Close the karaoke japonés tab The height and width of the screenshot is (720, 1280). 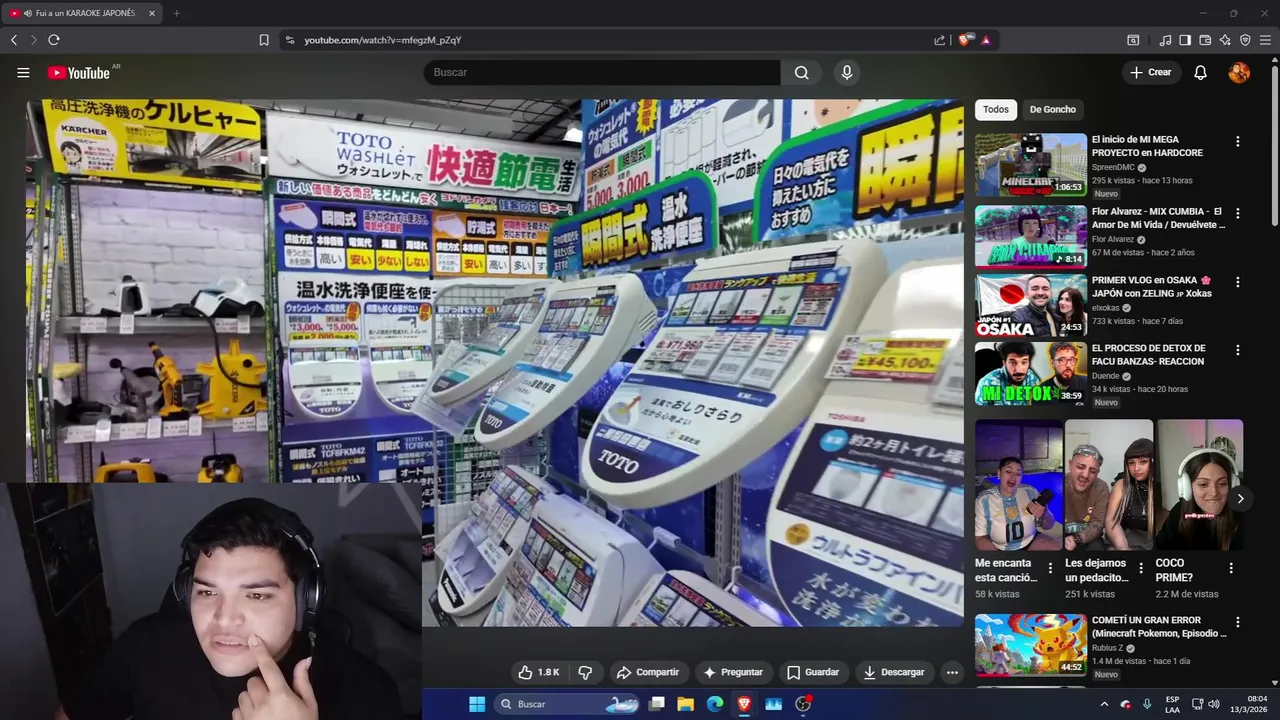[152, 13]
